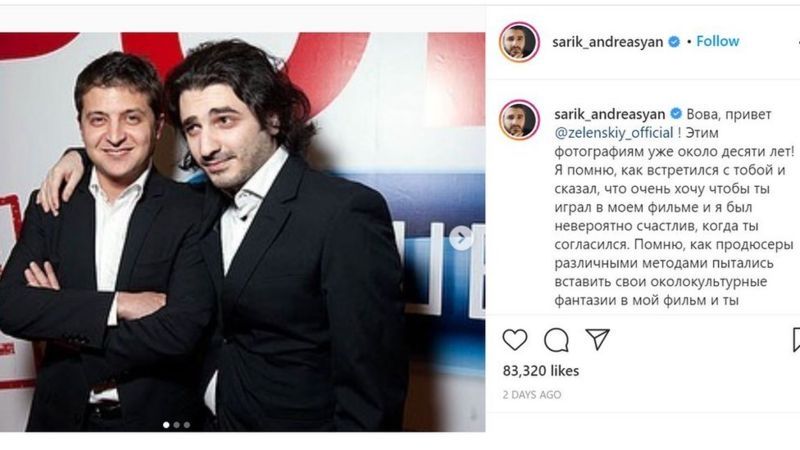Like the post with the heart icon

coord(515,340)
